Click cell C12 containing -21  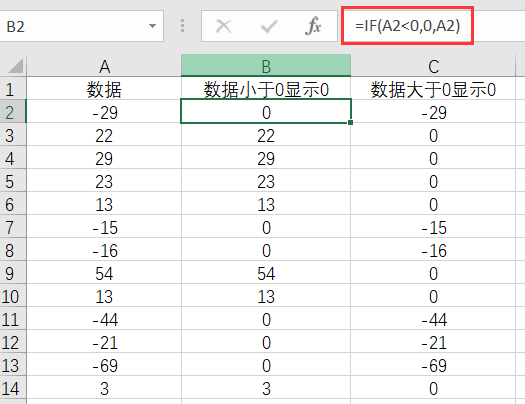point(433,341)
